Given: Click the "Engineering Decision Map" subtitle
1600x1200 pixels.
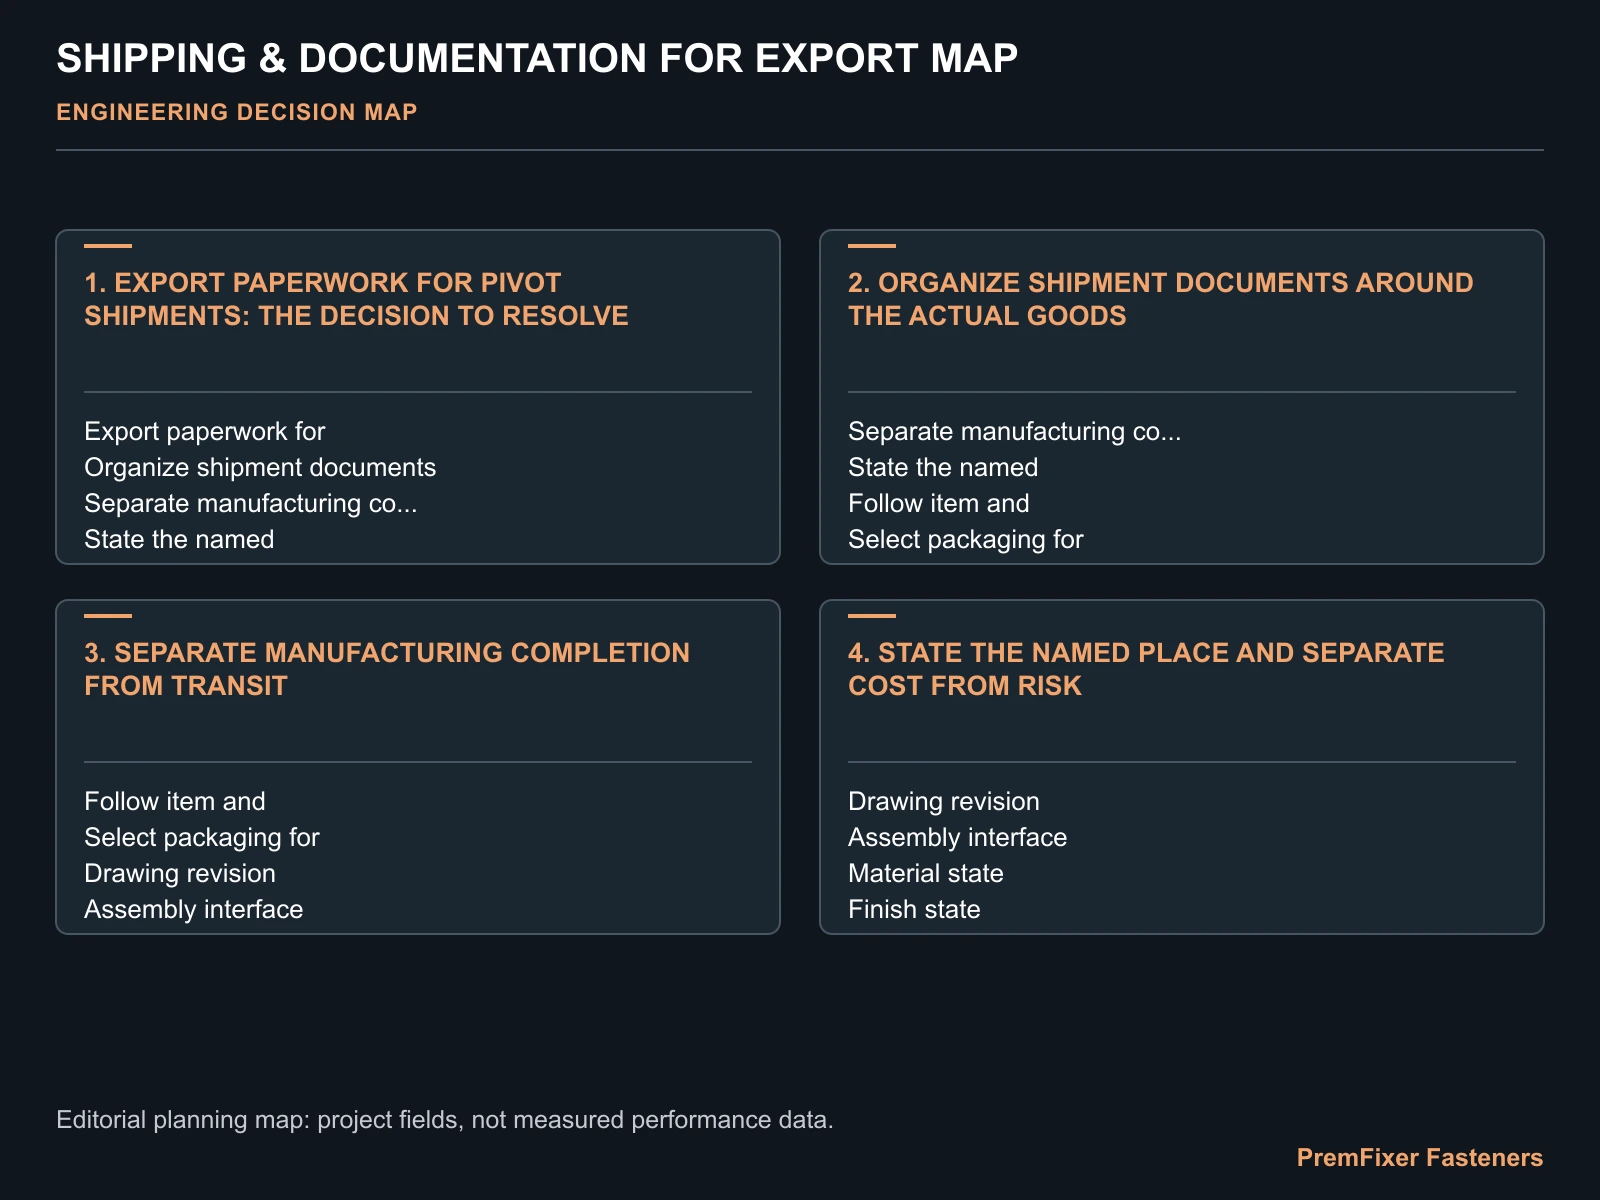Looking at the screenshot, I should coord(237,112).
